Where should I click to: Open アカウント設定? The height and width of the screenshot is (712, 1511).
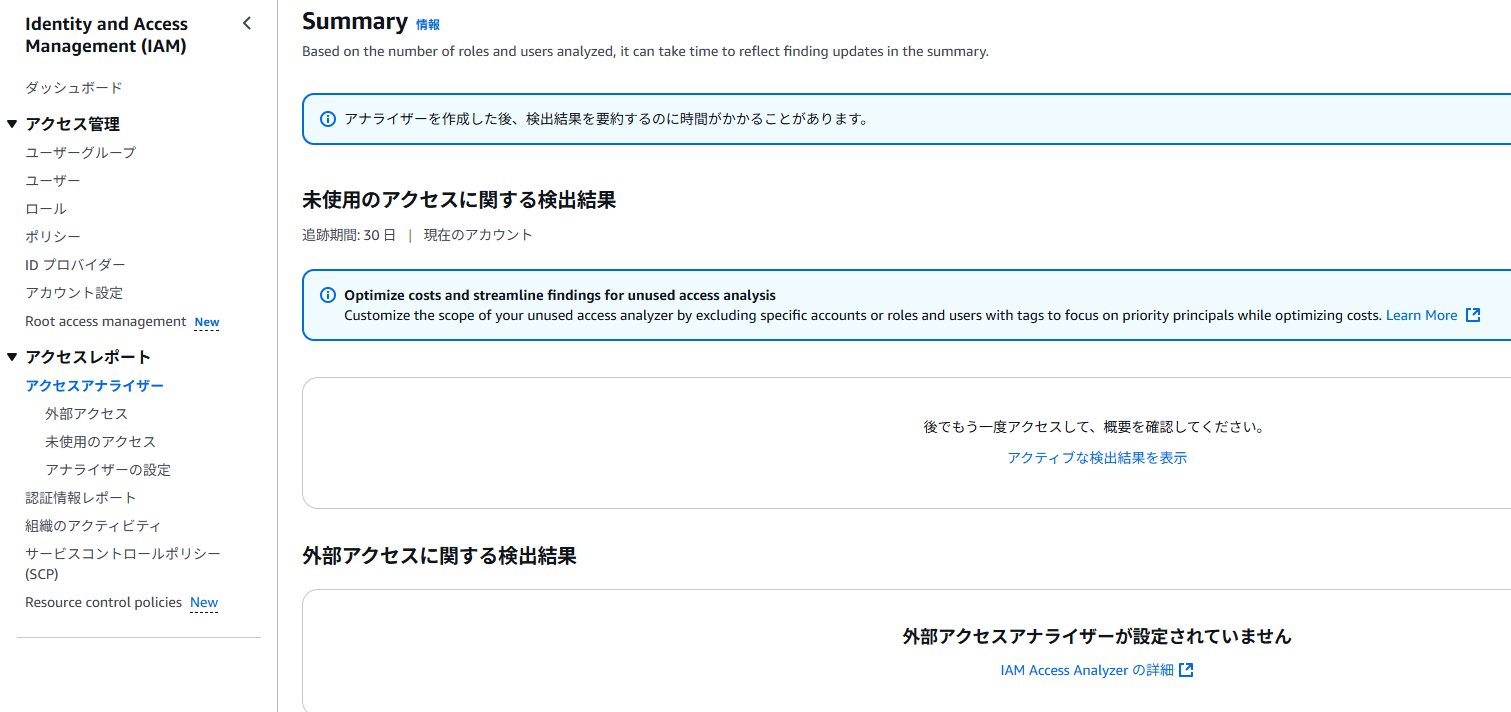tap(74, 292)
